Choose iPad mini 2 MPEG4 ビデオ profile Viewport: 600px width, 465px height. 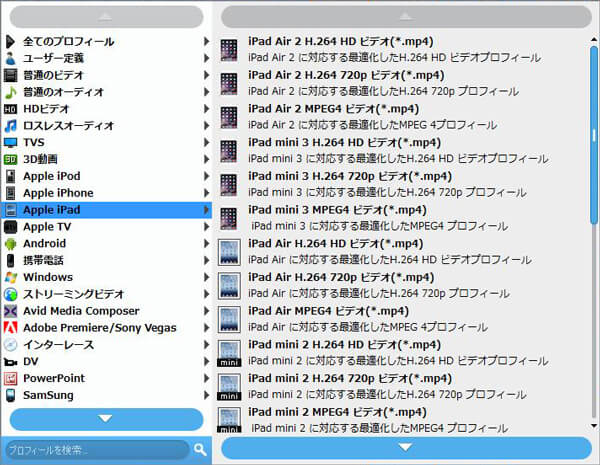pos(402,420)
